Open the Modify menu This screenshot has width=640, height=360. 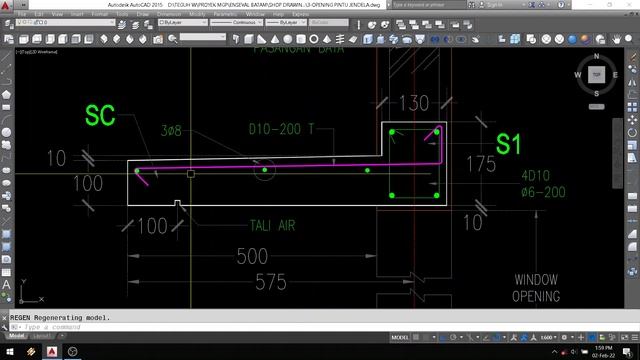pos(197,14)
